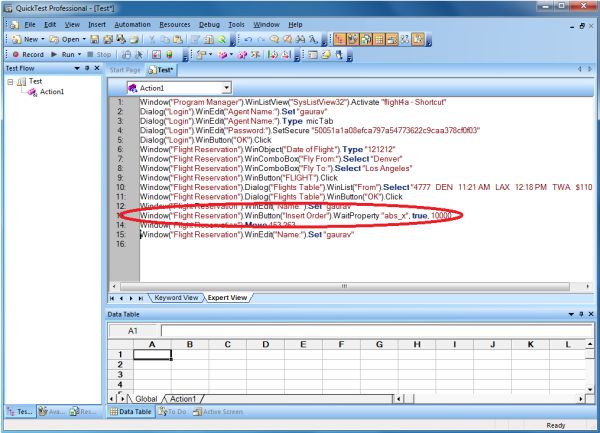Select the Action1 sheet tab in Data Table
The width and height of the screenshot is (600, 433).
(183, 399)
